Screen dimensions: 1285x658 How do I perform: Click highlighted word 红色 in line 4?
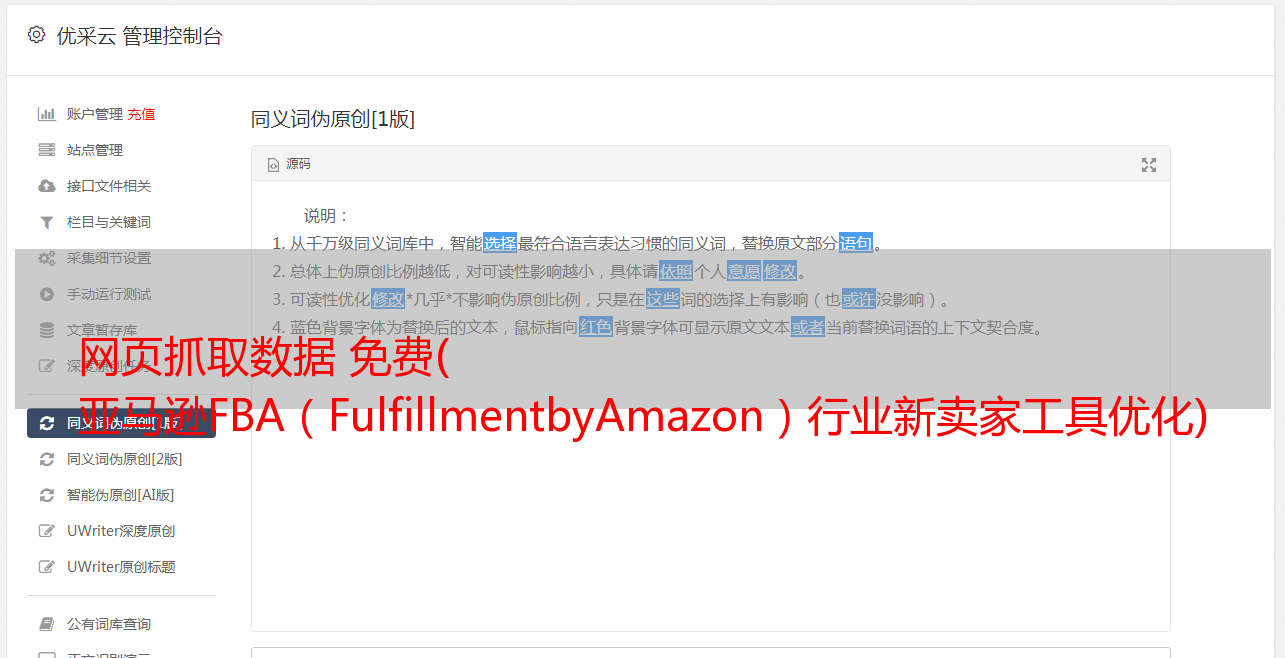pyautogui.click(x=595, y=327)
